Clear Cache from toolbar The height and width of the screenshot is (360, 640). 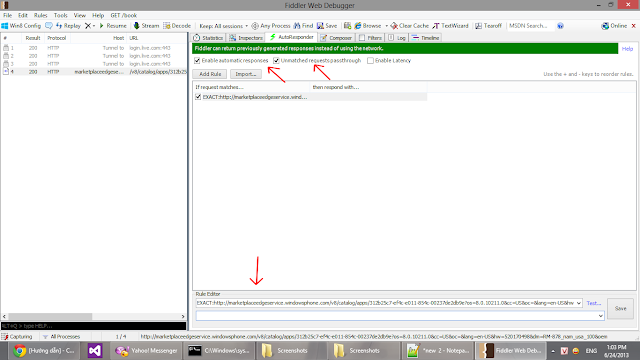(409, 26)
